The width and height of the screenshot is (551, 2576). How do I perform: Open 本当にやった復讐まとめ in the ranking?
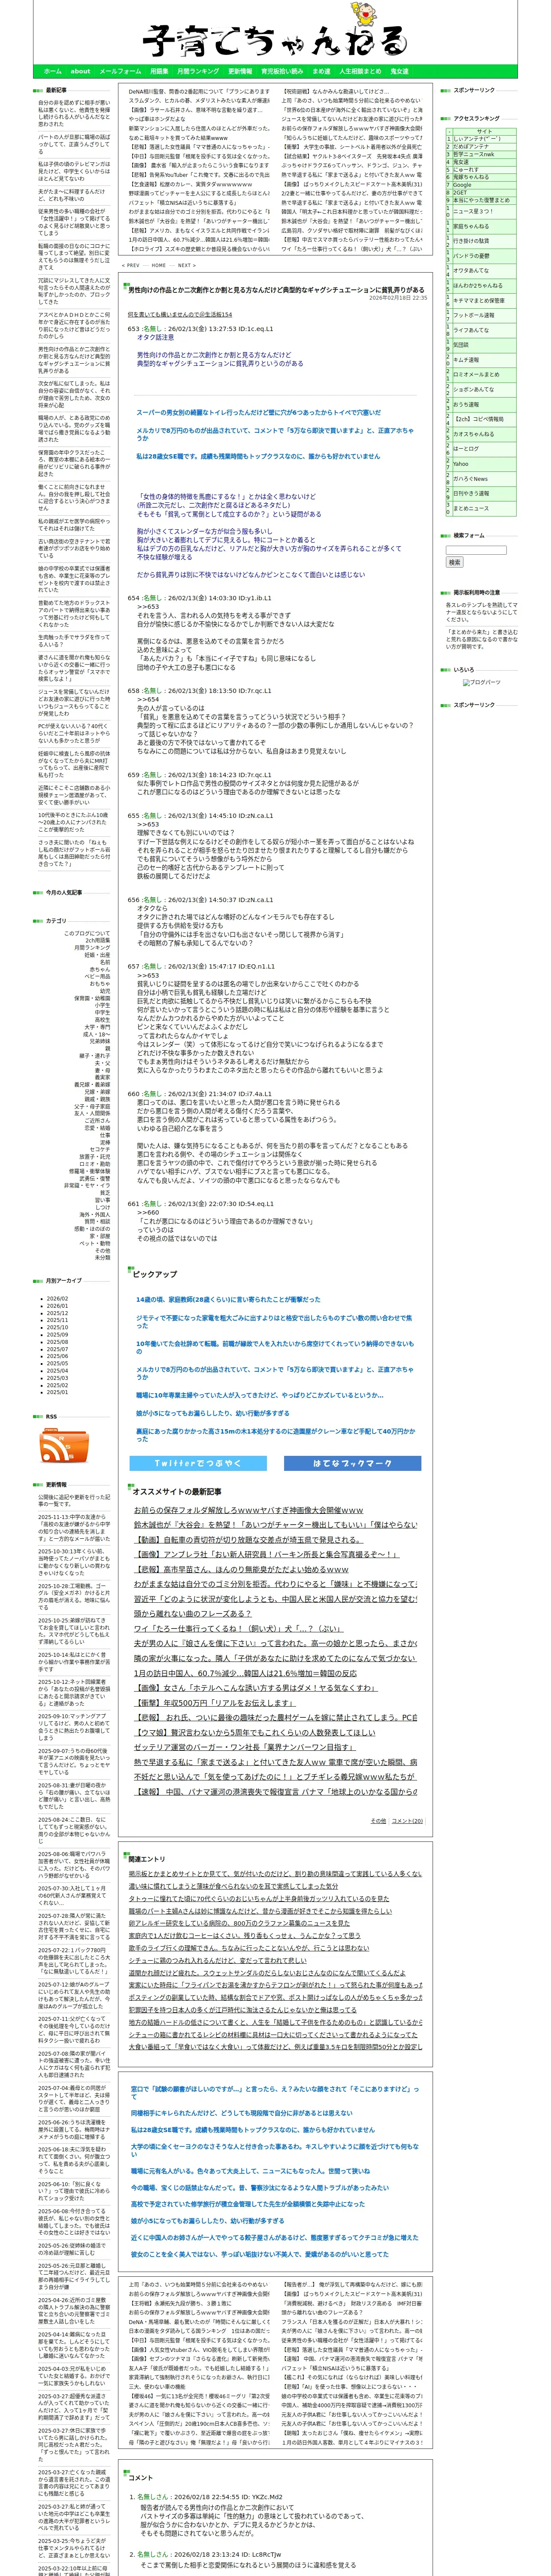pos(482,200)
